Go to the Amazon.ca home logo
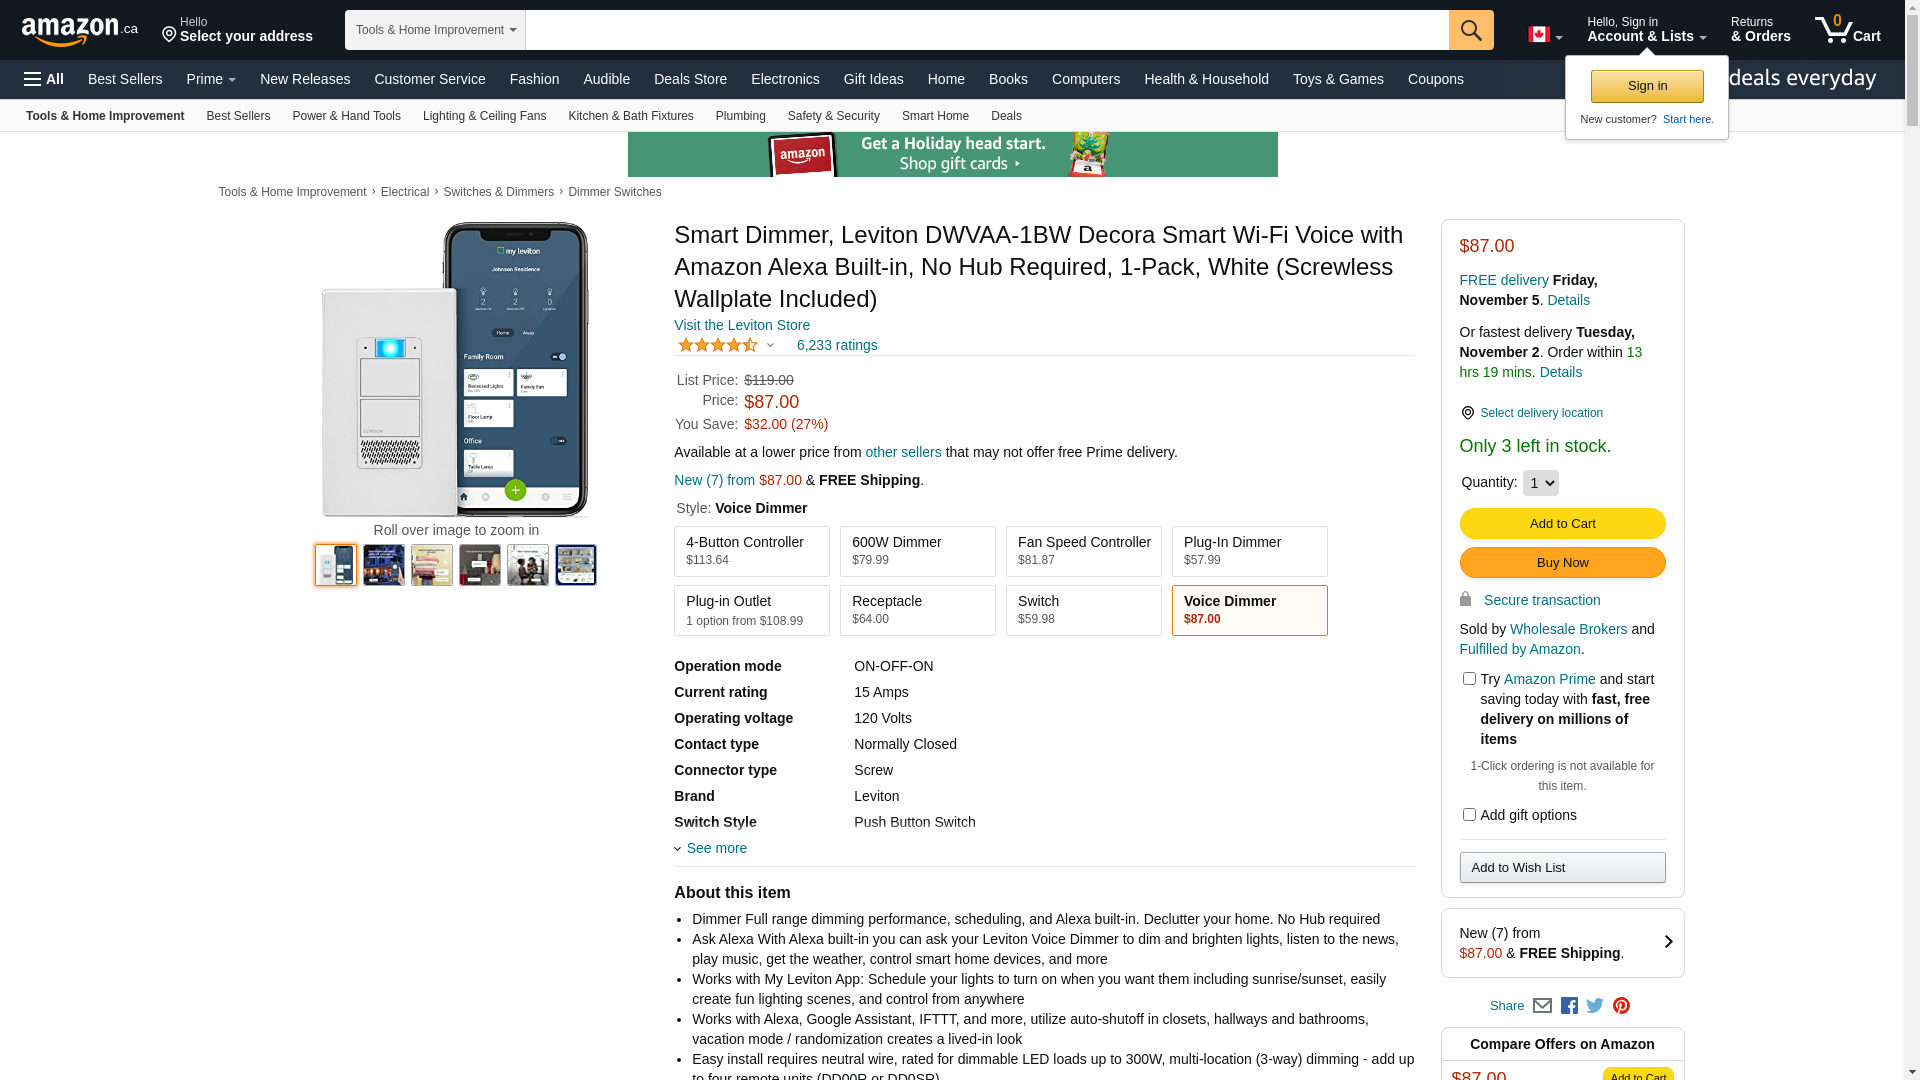The image size is (1920, 1080). [x=79, y=31]
